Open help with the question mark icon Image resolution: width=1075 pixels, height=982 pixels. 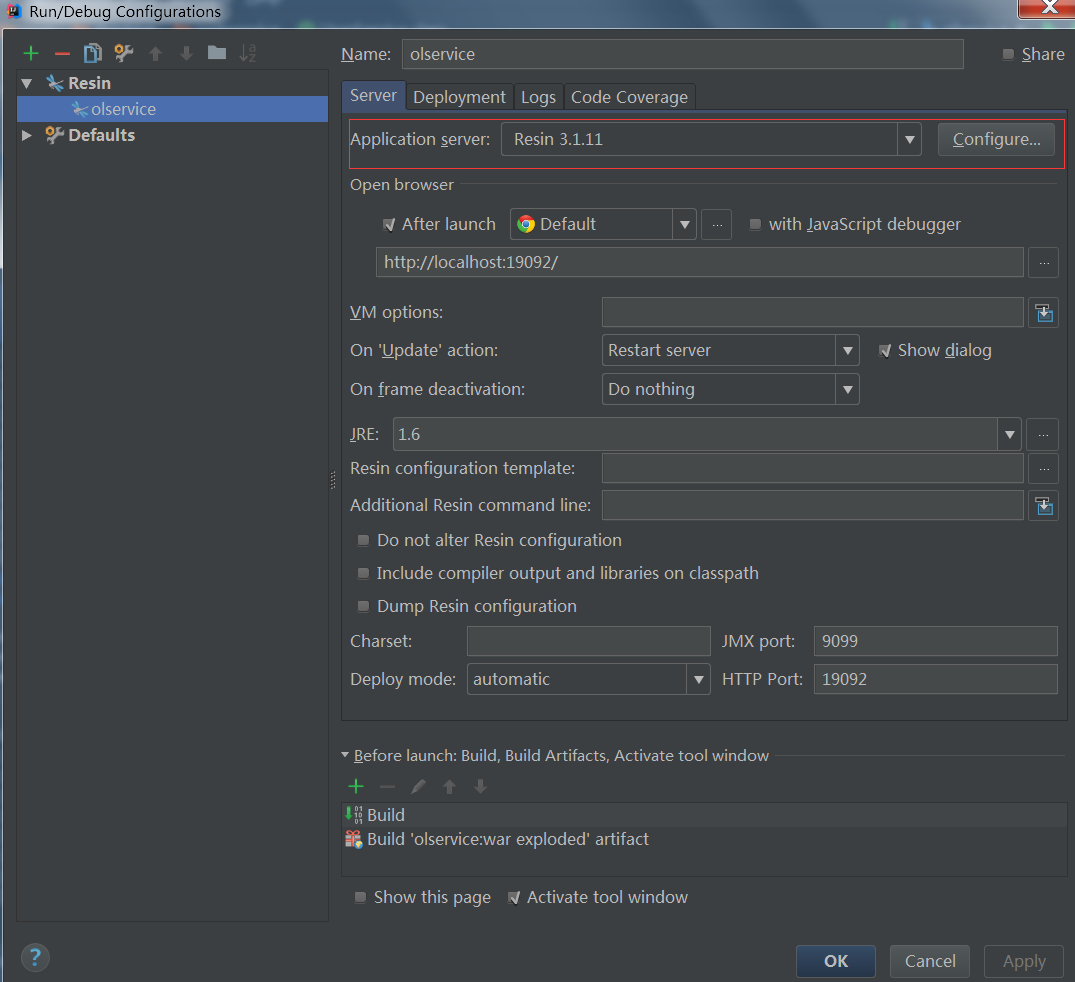click(x=35, y=957)
